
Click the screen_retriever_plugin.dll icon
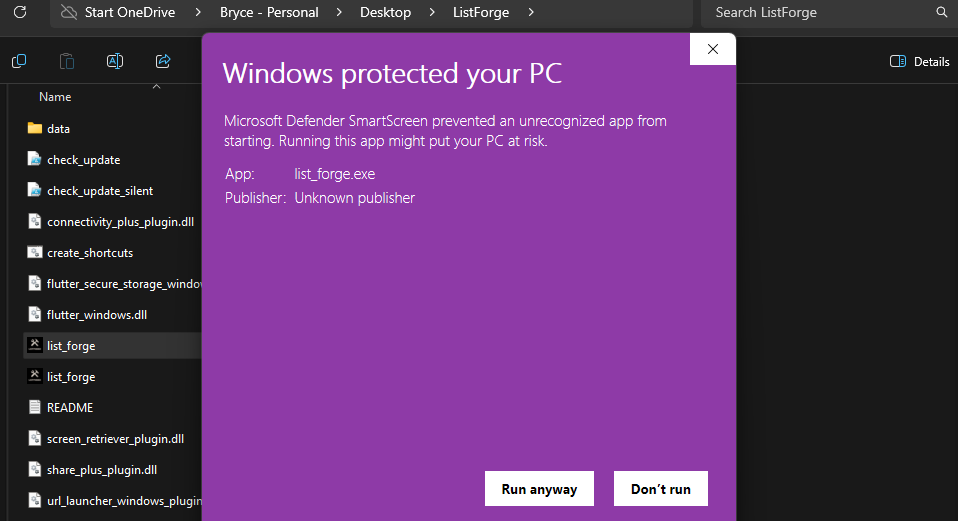35,439
